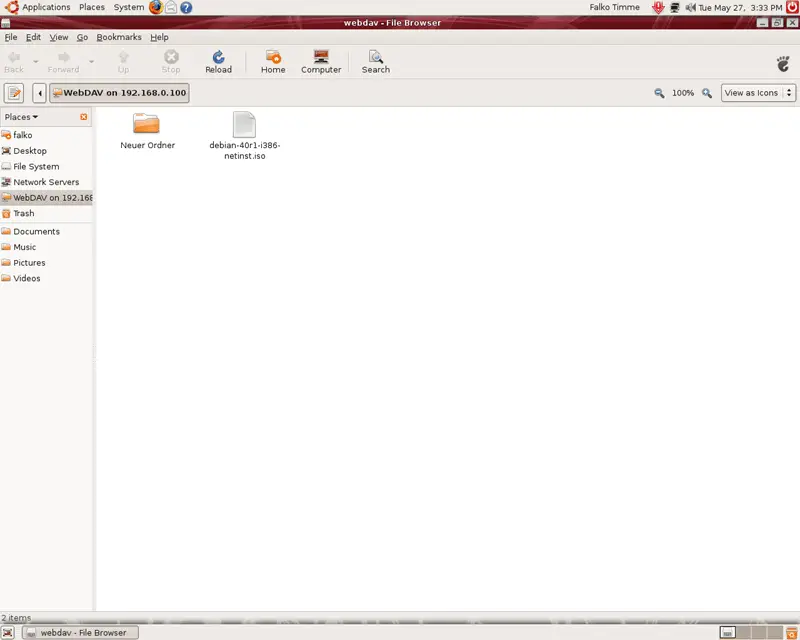
Task: Open Network Servers in sidebar
Action: pyautogui.click(x=46, y=182)
